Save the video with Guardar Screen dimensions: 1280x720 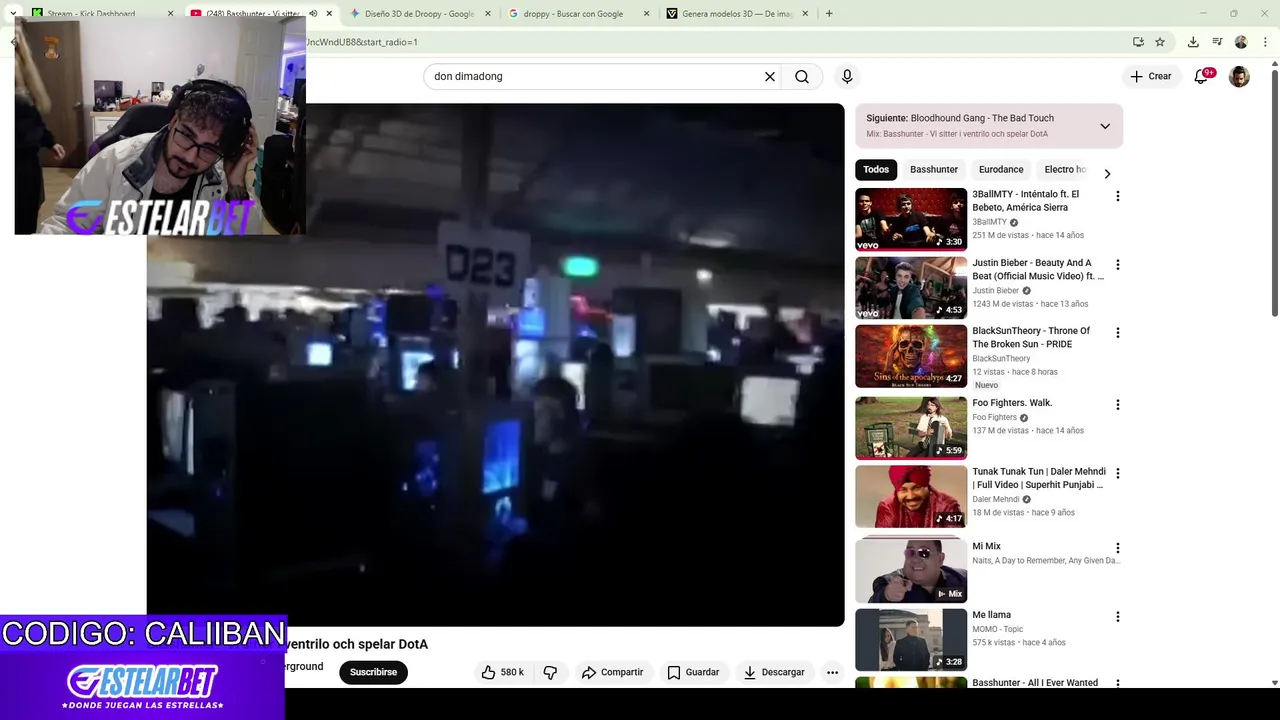pyautogui.click(x=693, y=672)
